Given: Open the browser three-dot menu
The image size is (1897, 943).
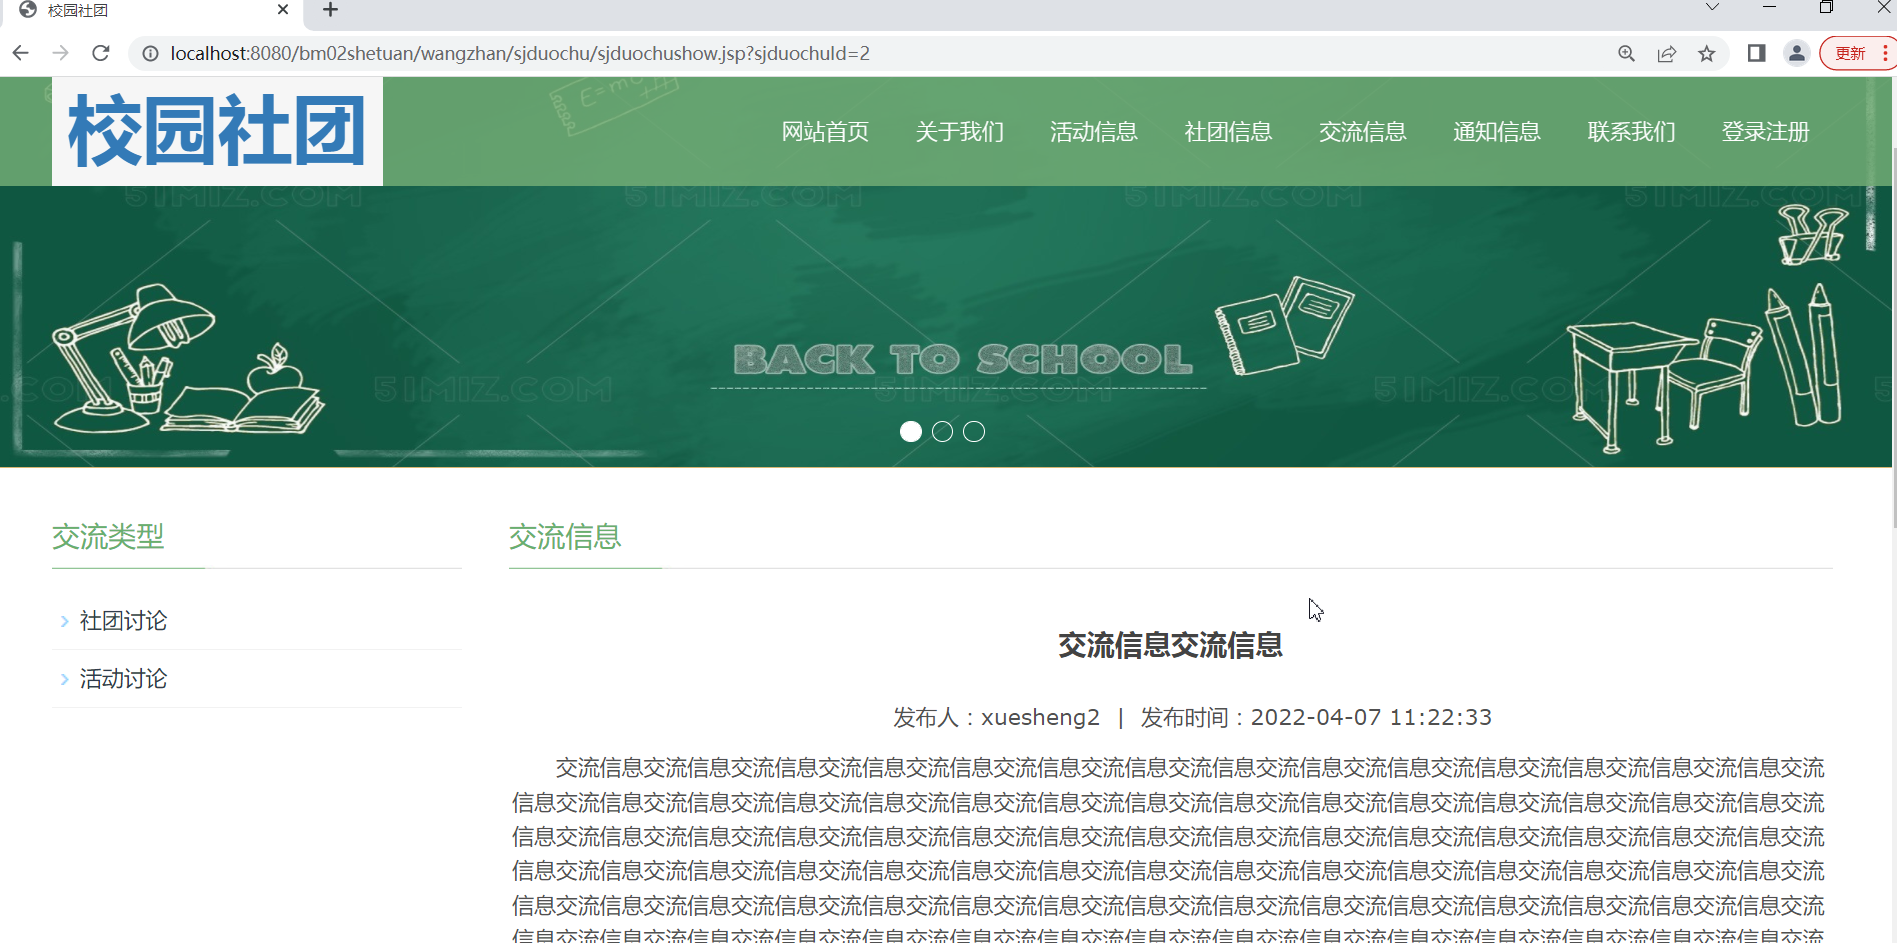Looking at the screenshot, I should point(1885,54).
